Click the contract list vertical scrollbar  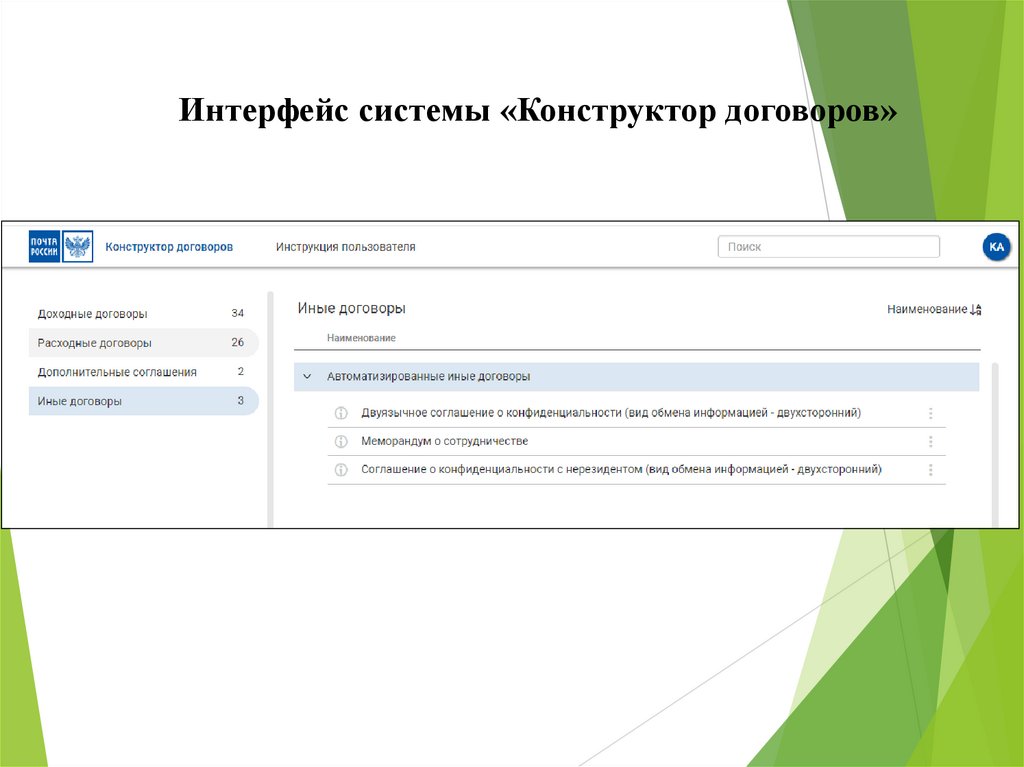click(x=995, y=444)
